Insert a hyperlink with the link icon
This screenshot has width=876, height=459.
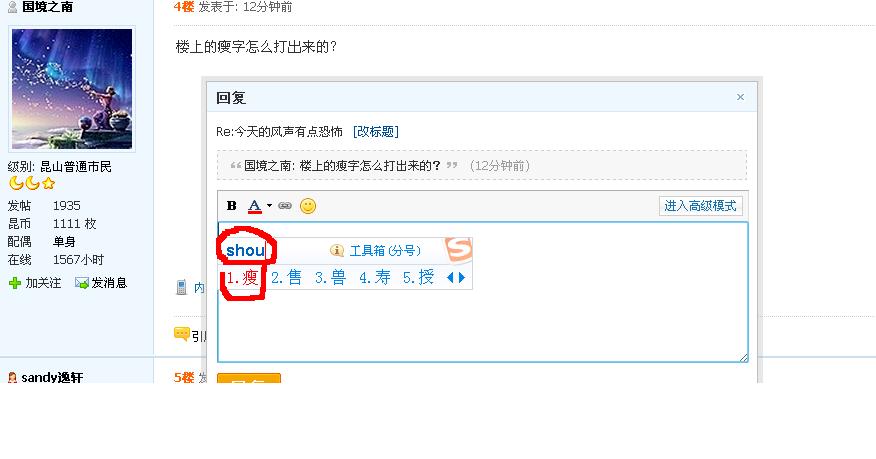click(285, 205)
